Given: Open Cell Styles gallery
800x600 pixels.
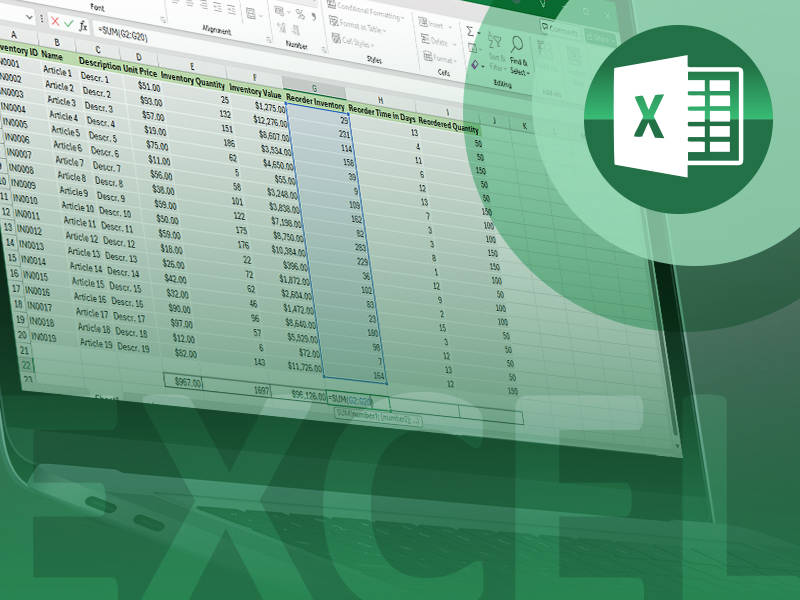Looking at the screenshot, I should click(x=354, y=40).
